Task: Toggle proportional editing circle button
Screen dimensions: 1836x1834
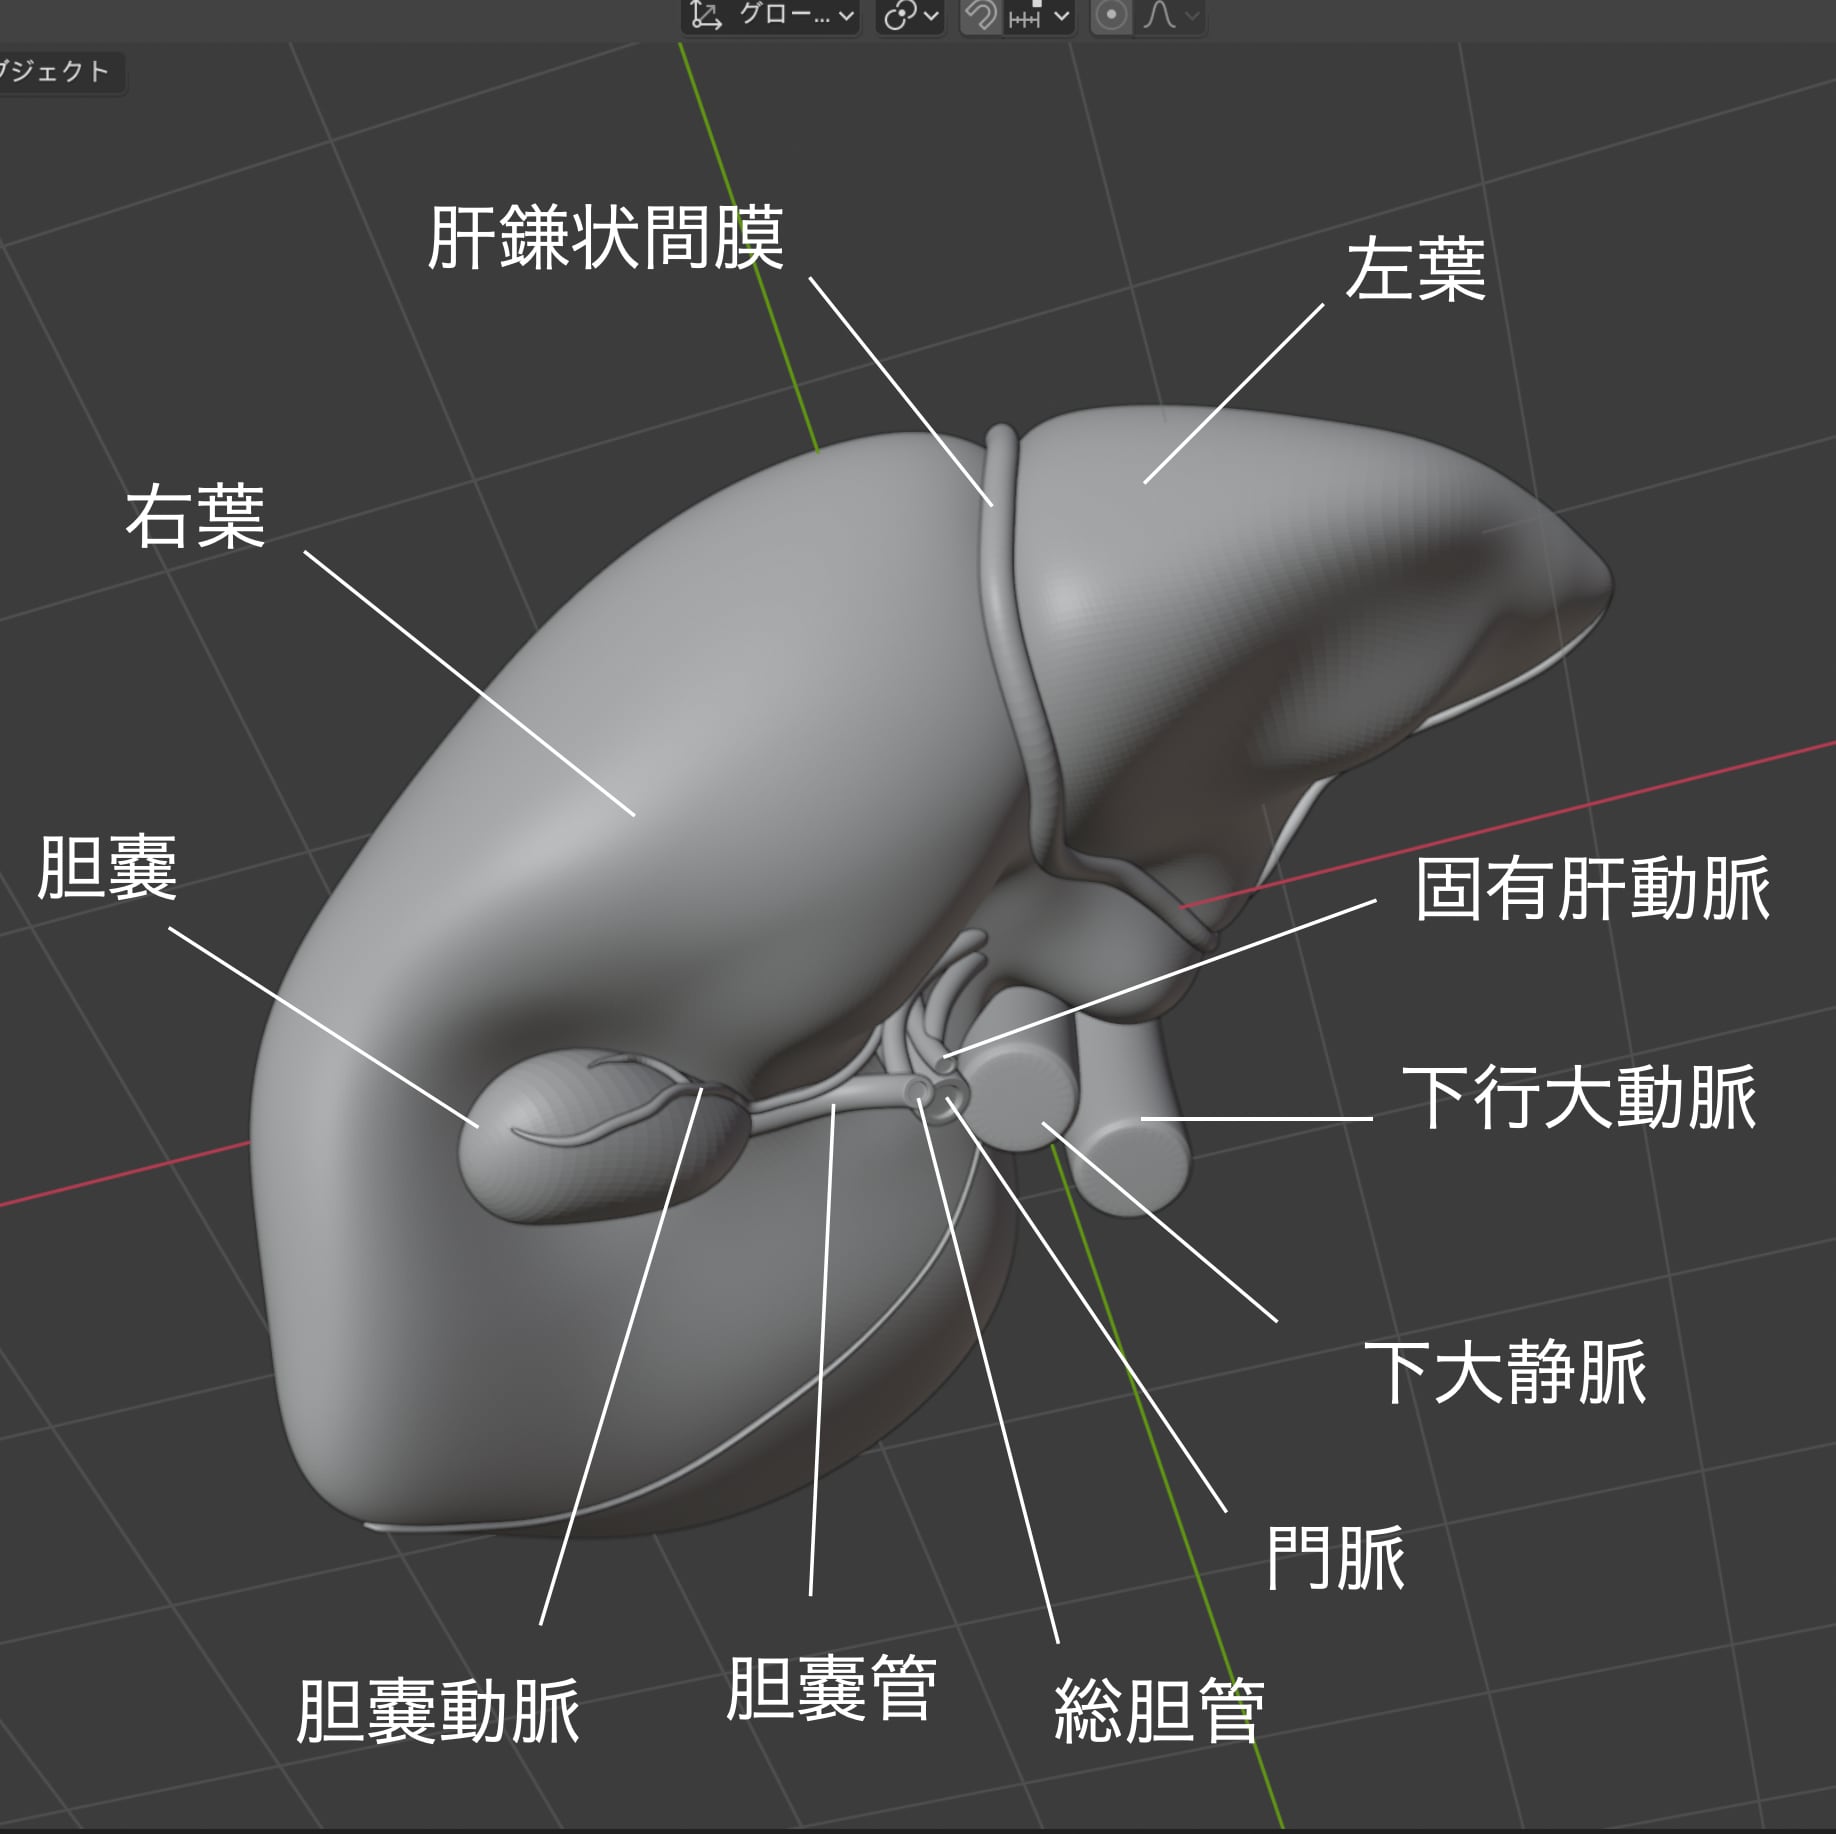Action: 1111,16
